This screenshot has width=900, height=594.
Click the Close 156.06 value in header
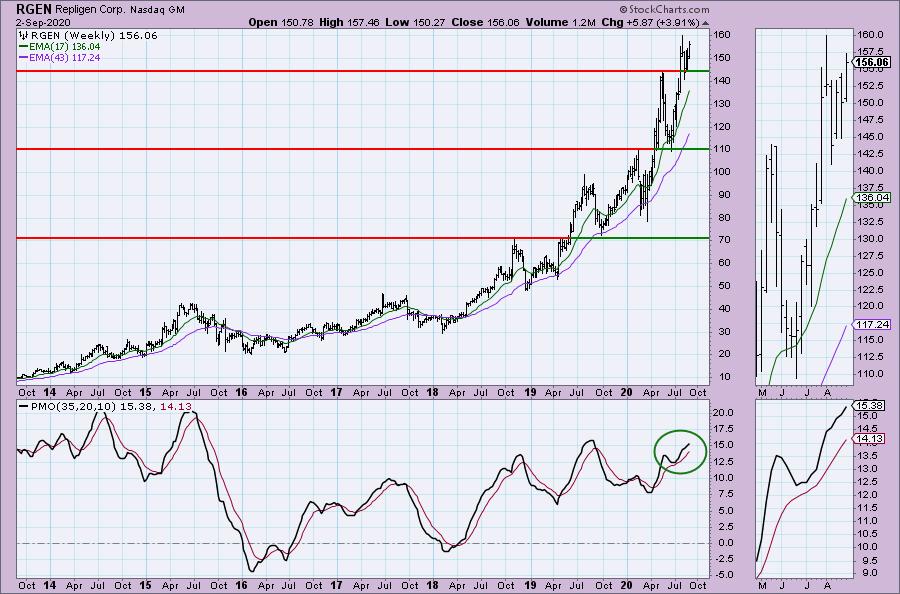(485, 22)
